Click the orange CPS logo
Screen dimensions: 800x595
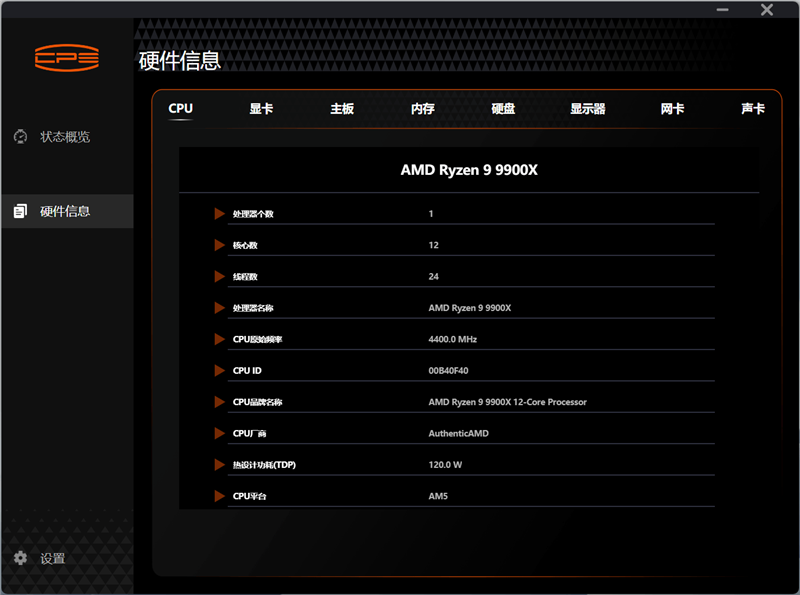[67, 58]
